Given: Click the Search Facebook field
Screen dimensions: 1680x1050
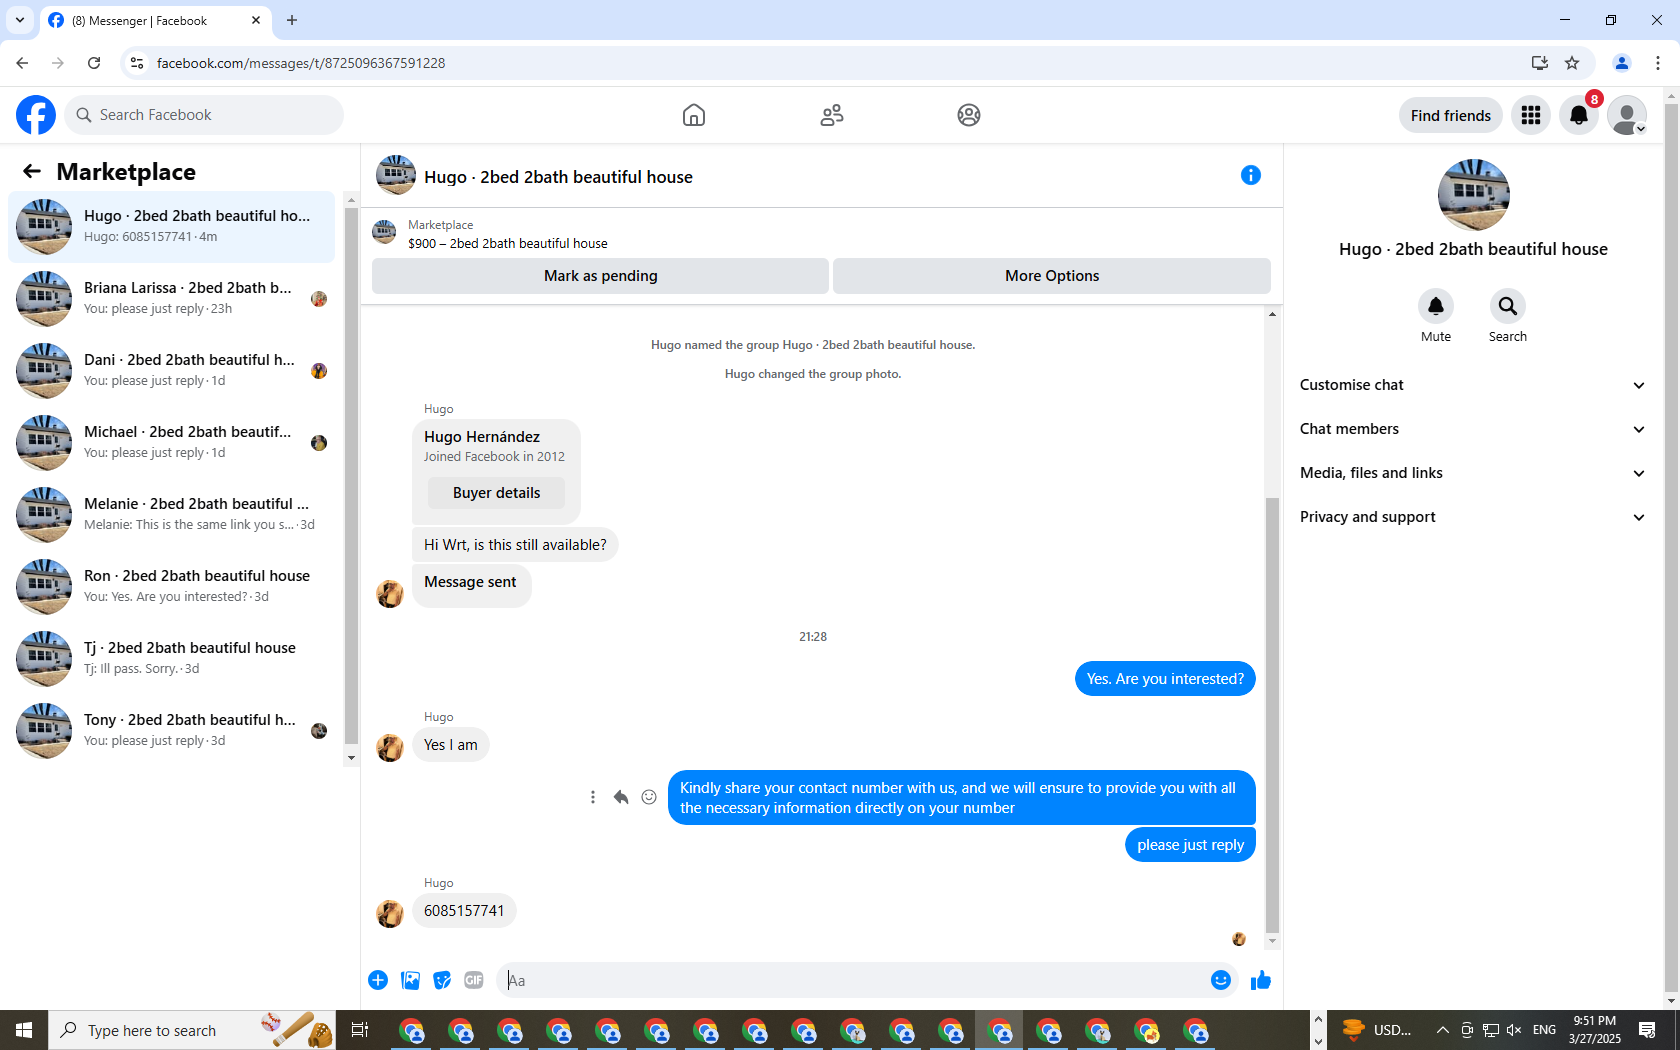Looking at the screenshot, I should point(204,115).
